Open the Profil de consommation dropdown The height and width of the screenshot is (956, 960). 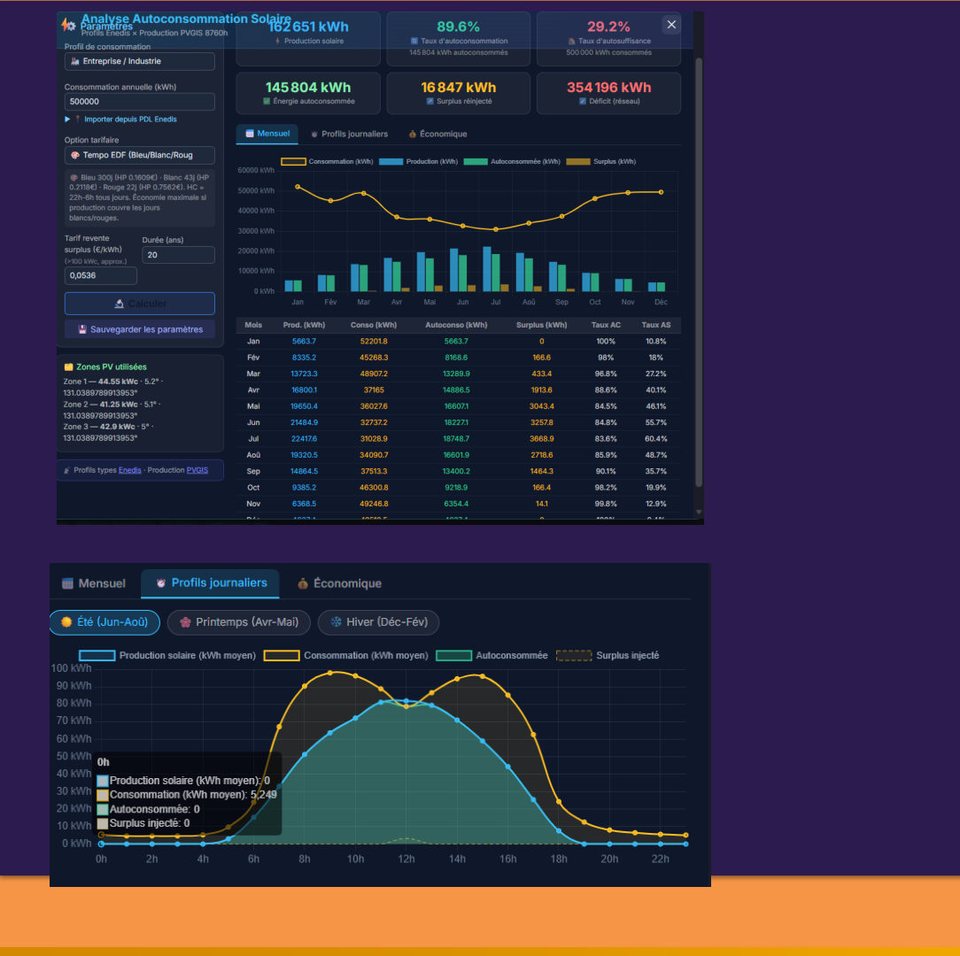139,62
